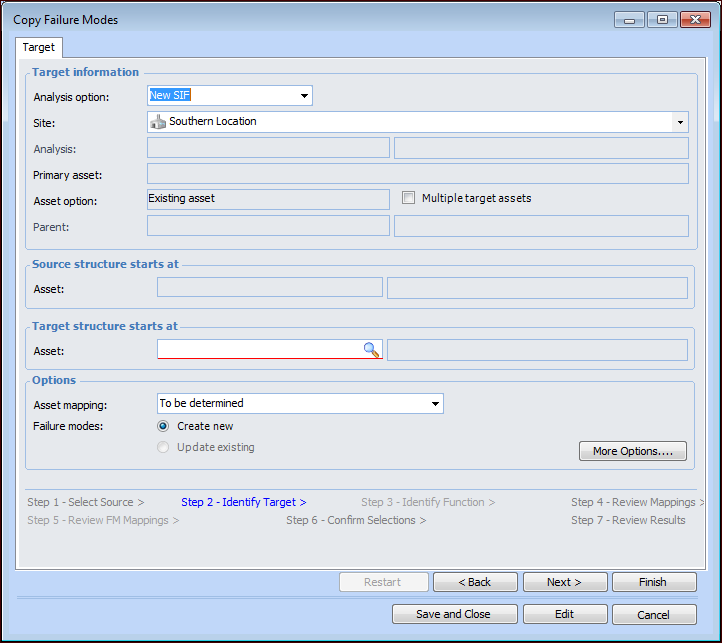Click the Finish button
The height and width of the screenshot is (643, 722).
pyautogui.click(x=653, y=582)
